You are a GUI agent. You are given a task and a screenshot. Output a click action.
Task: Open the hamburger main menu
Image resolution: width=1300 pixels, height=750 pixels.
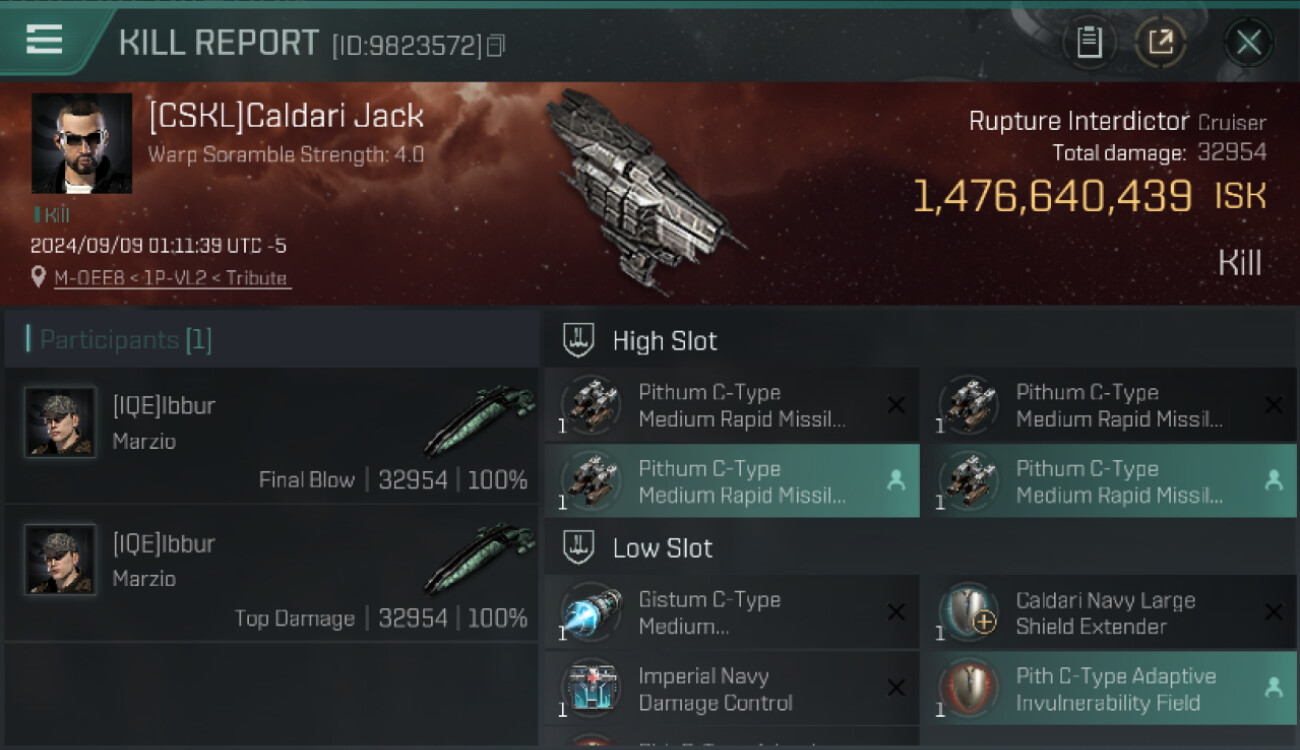[x=44, y=39]
